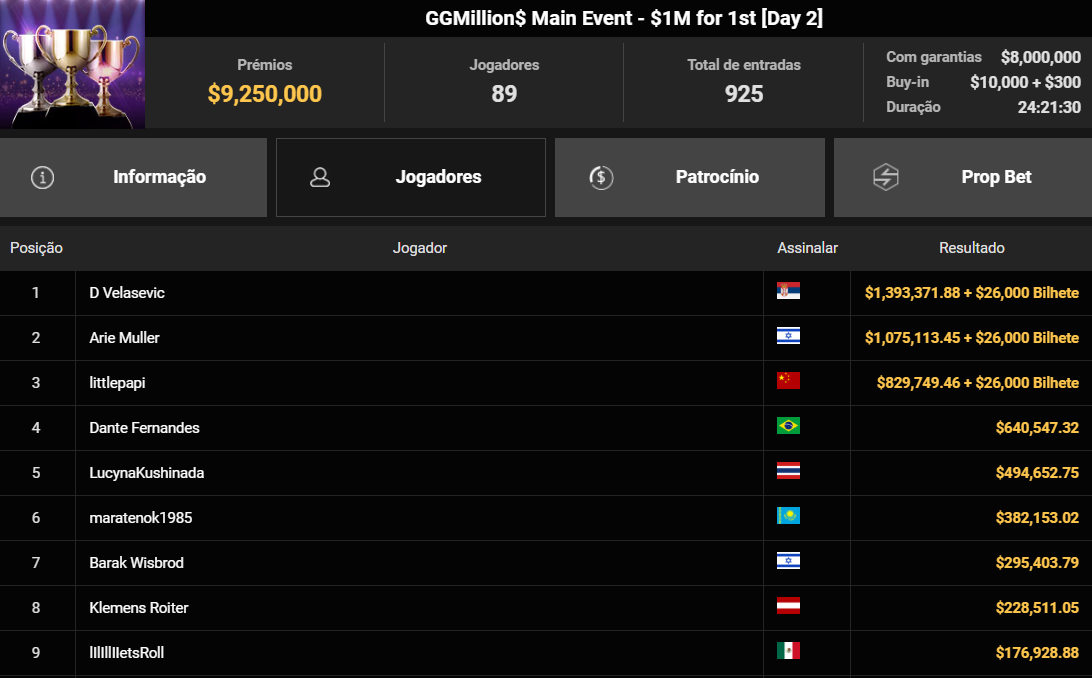Click the Kazakhstan flag next to maratenok1985
1092x678 pixels.
786,517
